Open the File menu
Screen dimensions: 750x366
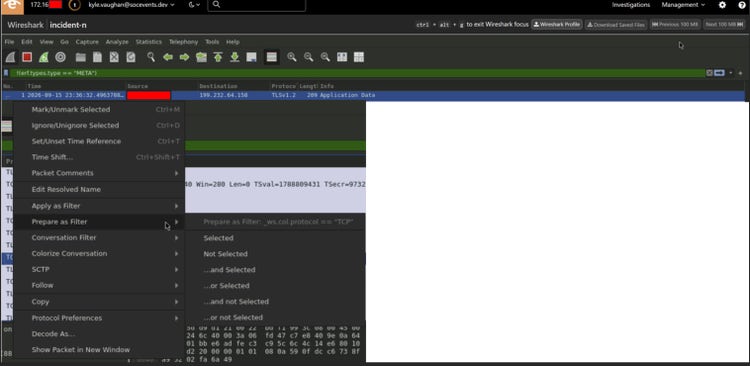point(9,42)
